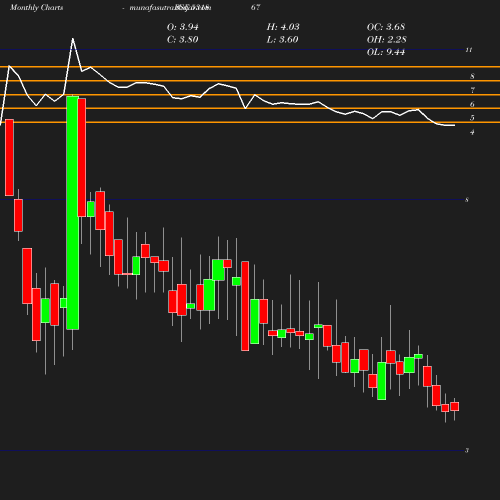The height and width of the screenshot is (500, 500).
Task: Click the "OC: 3.68" reading
Action: point(386,27)
